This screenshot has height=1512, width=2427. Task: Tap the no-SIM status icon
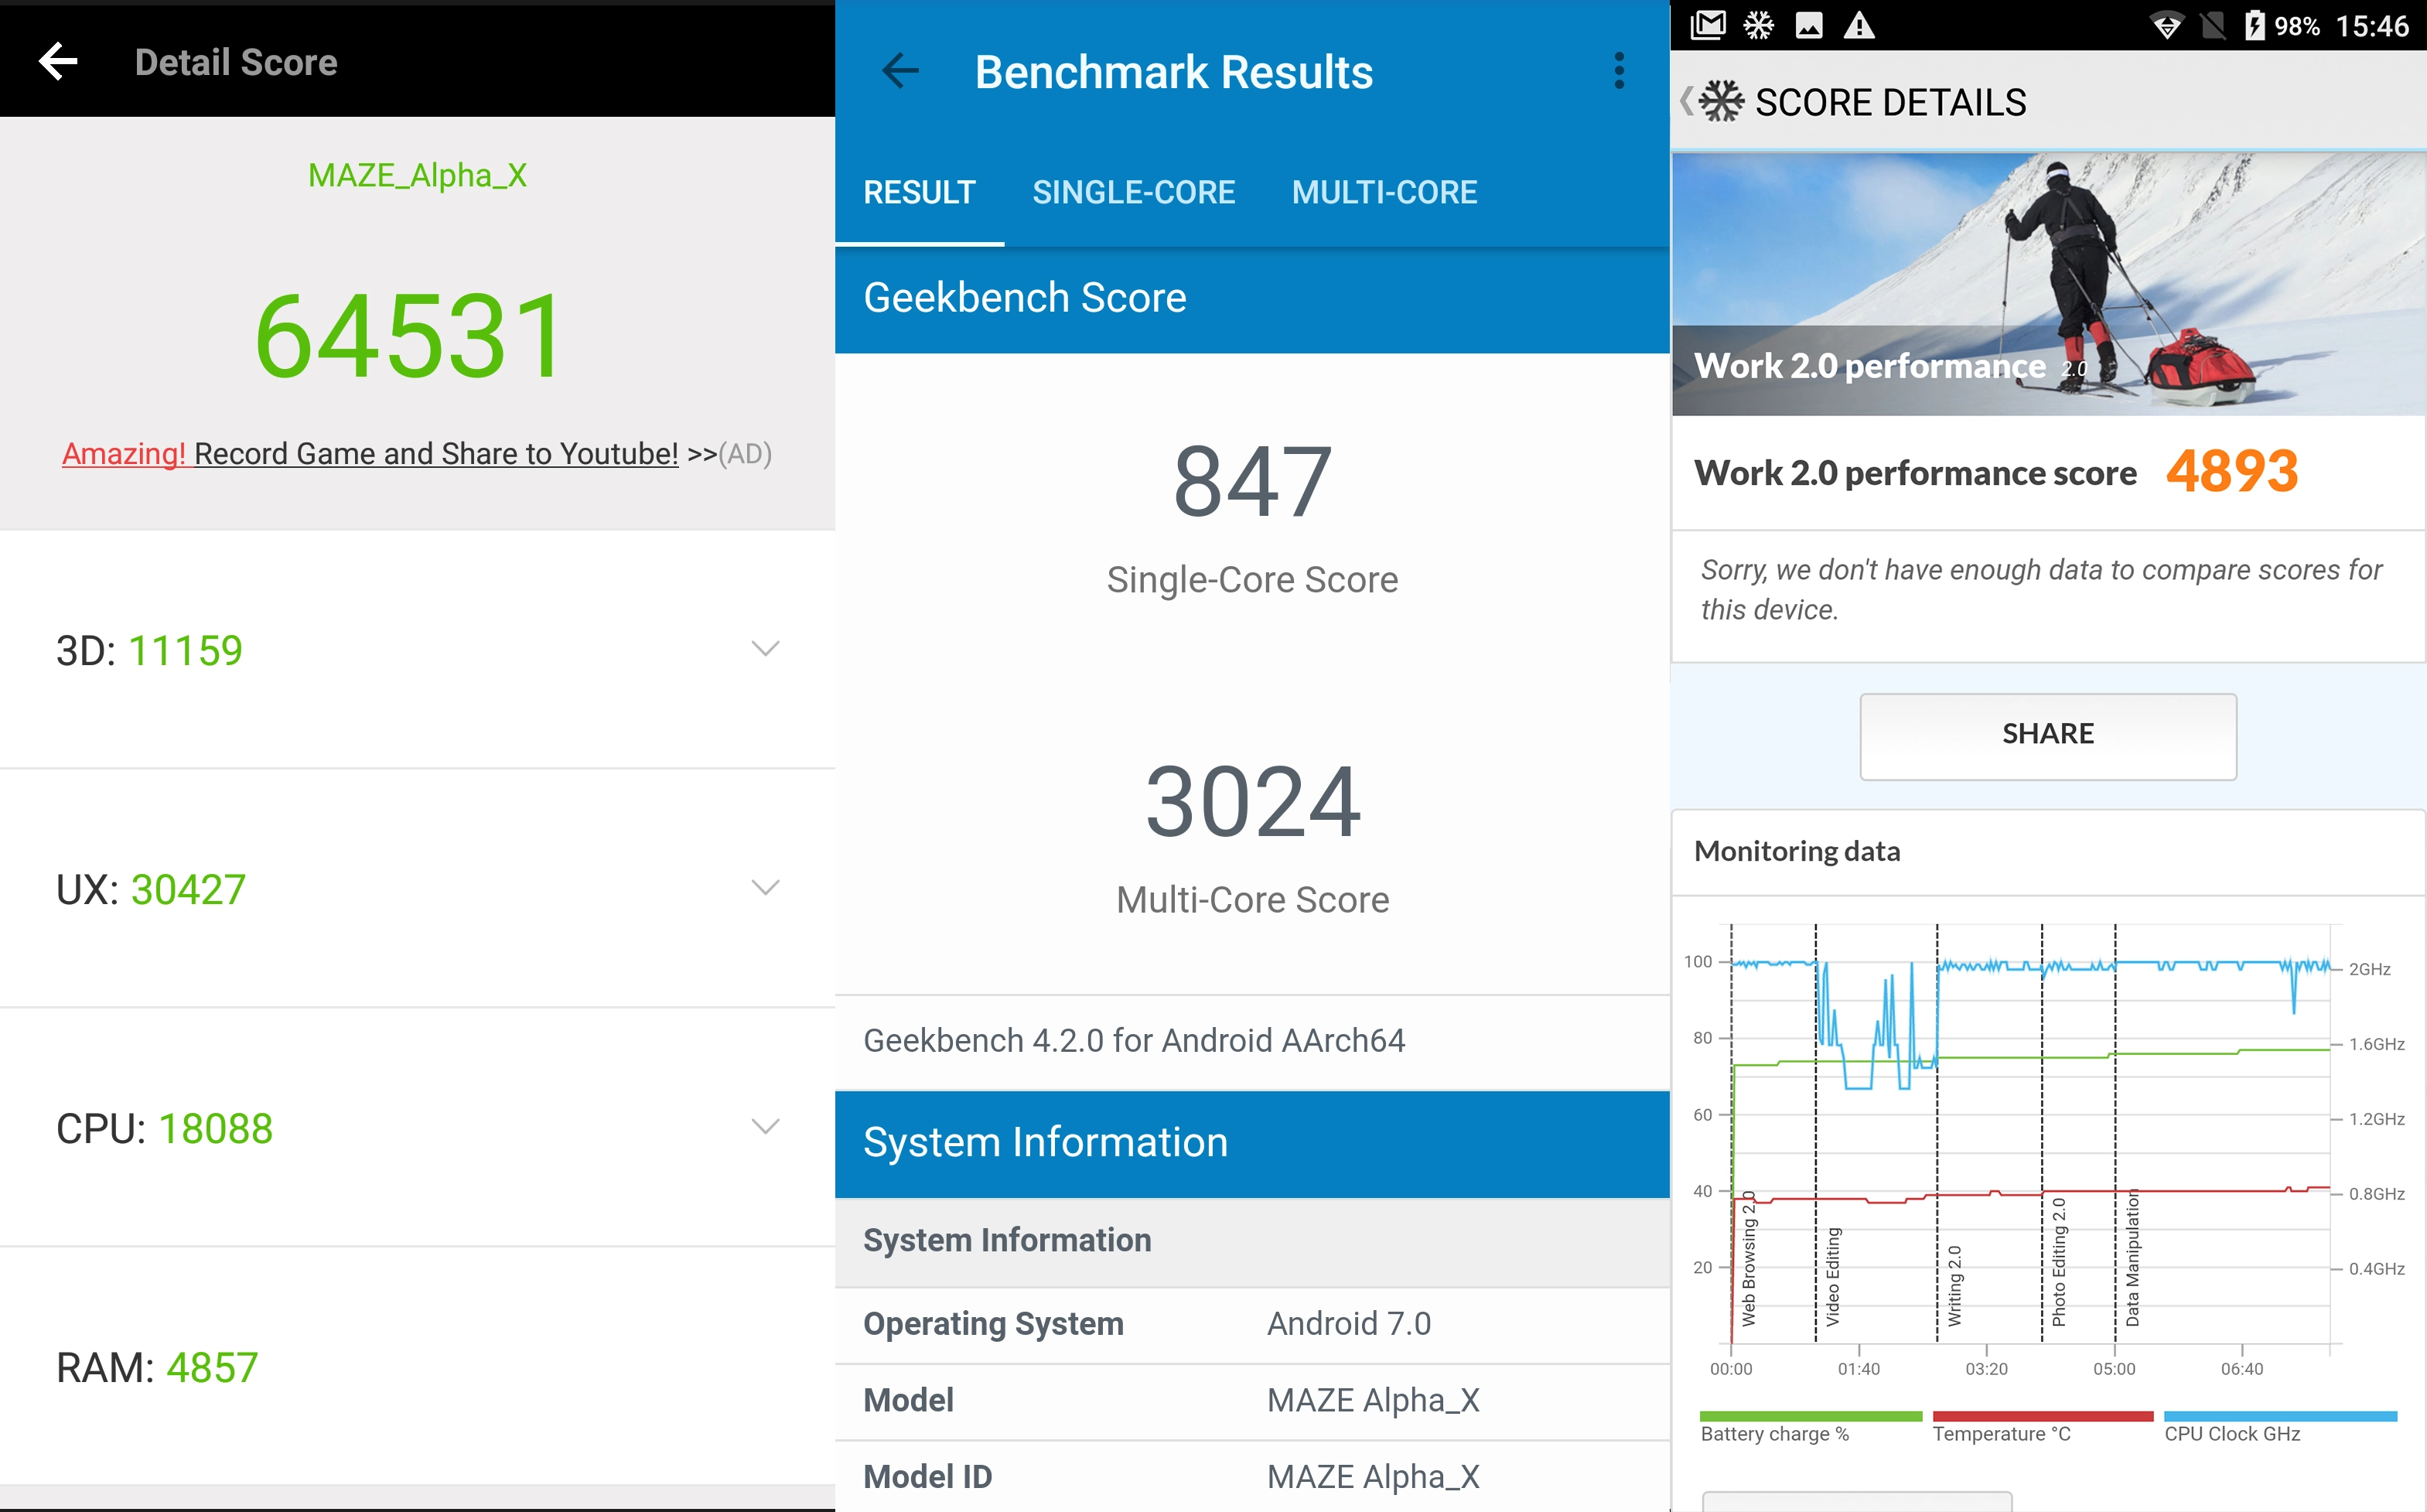pos(2213,26)
